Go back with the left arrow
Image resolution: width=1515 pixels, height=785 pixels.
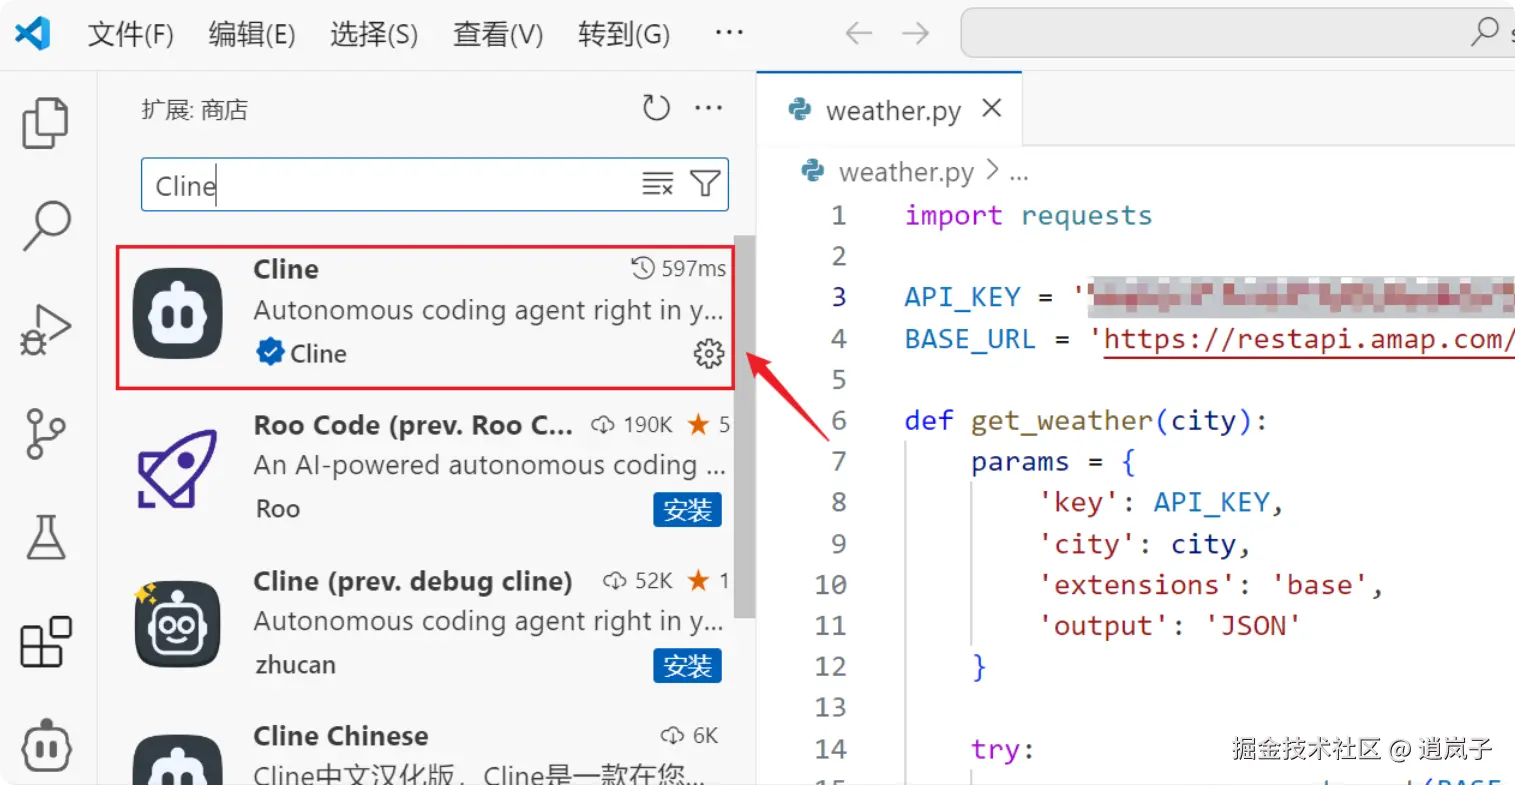point(859,34)
